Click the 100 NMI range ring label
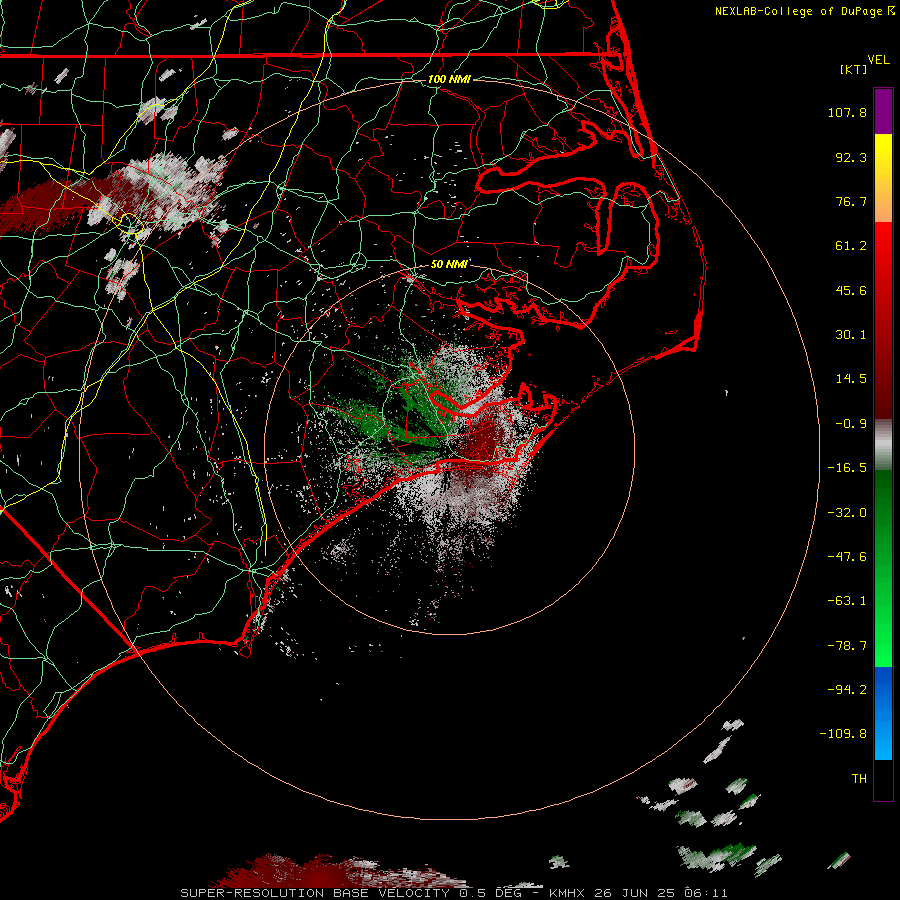The image size is (900, 900). pos(449,79)
